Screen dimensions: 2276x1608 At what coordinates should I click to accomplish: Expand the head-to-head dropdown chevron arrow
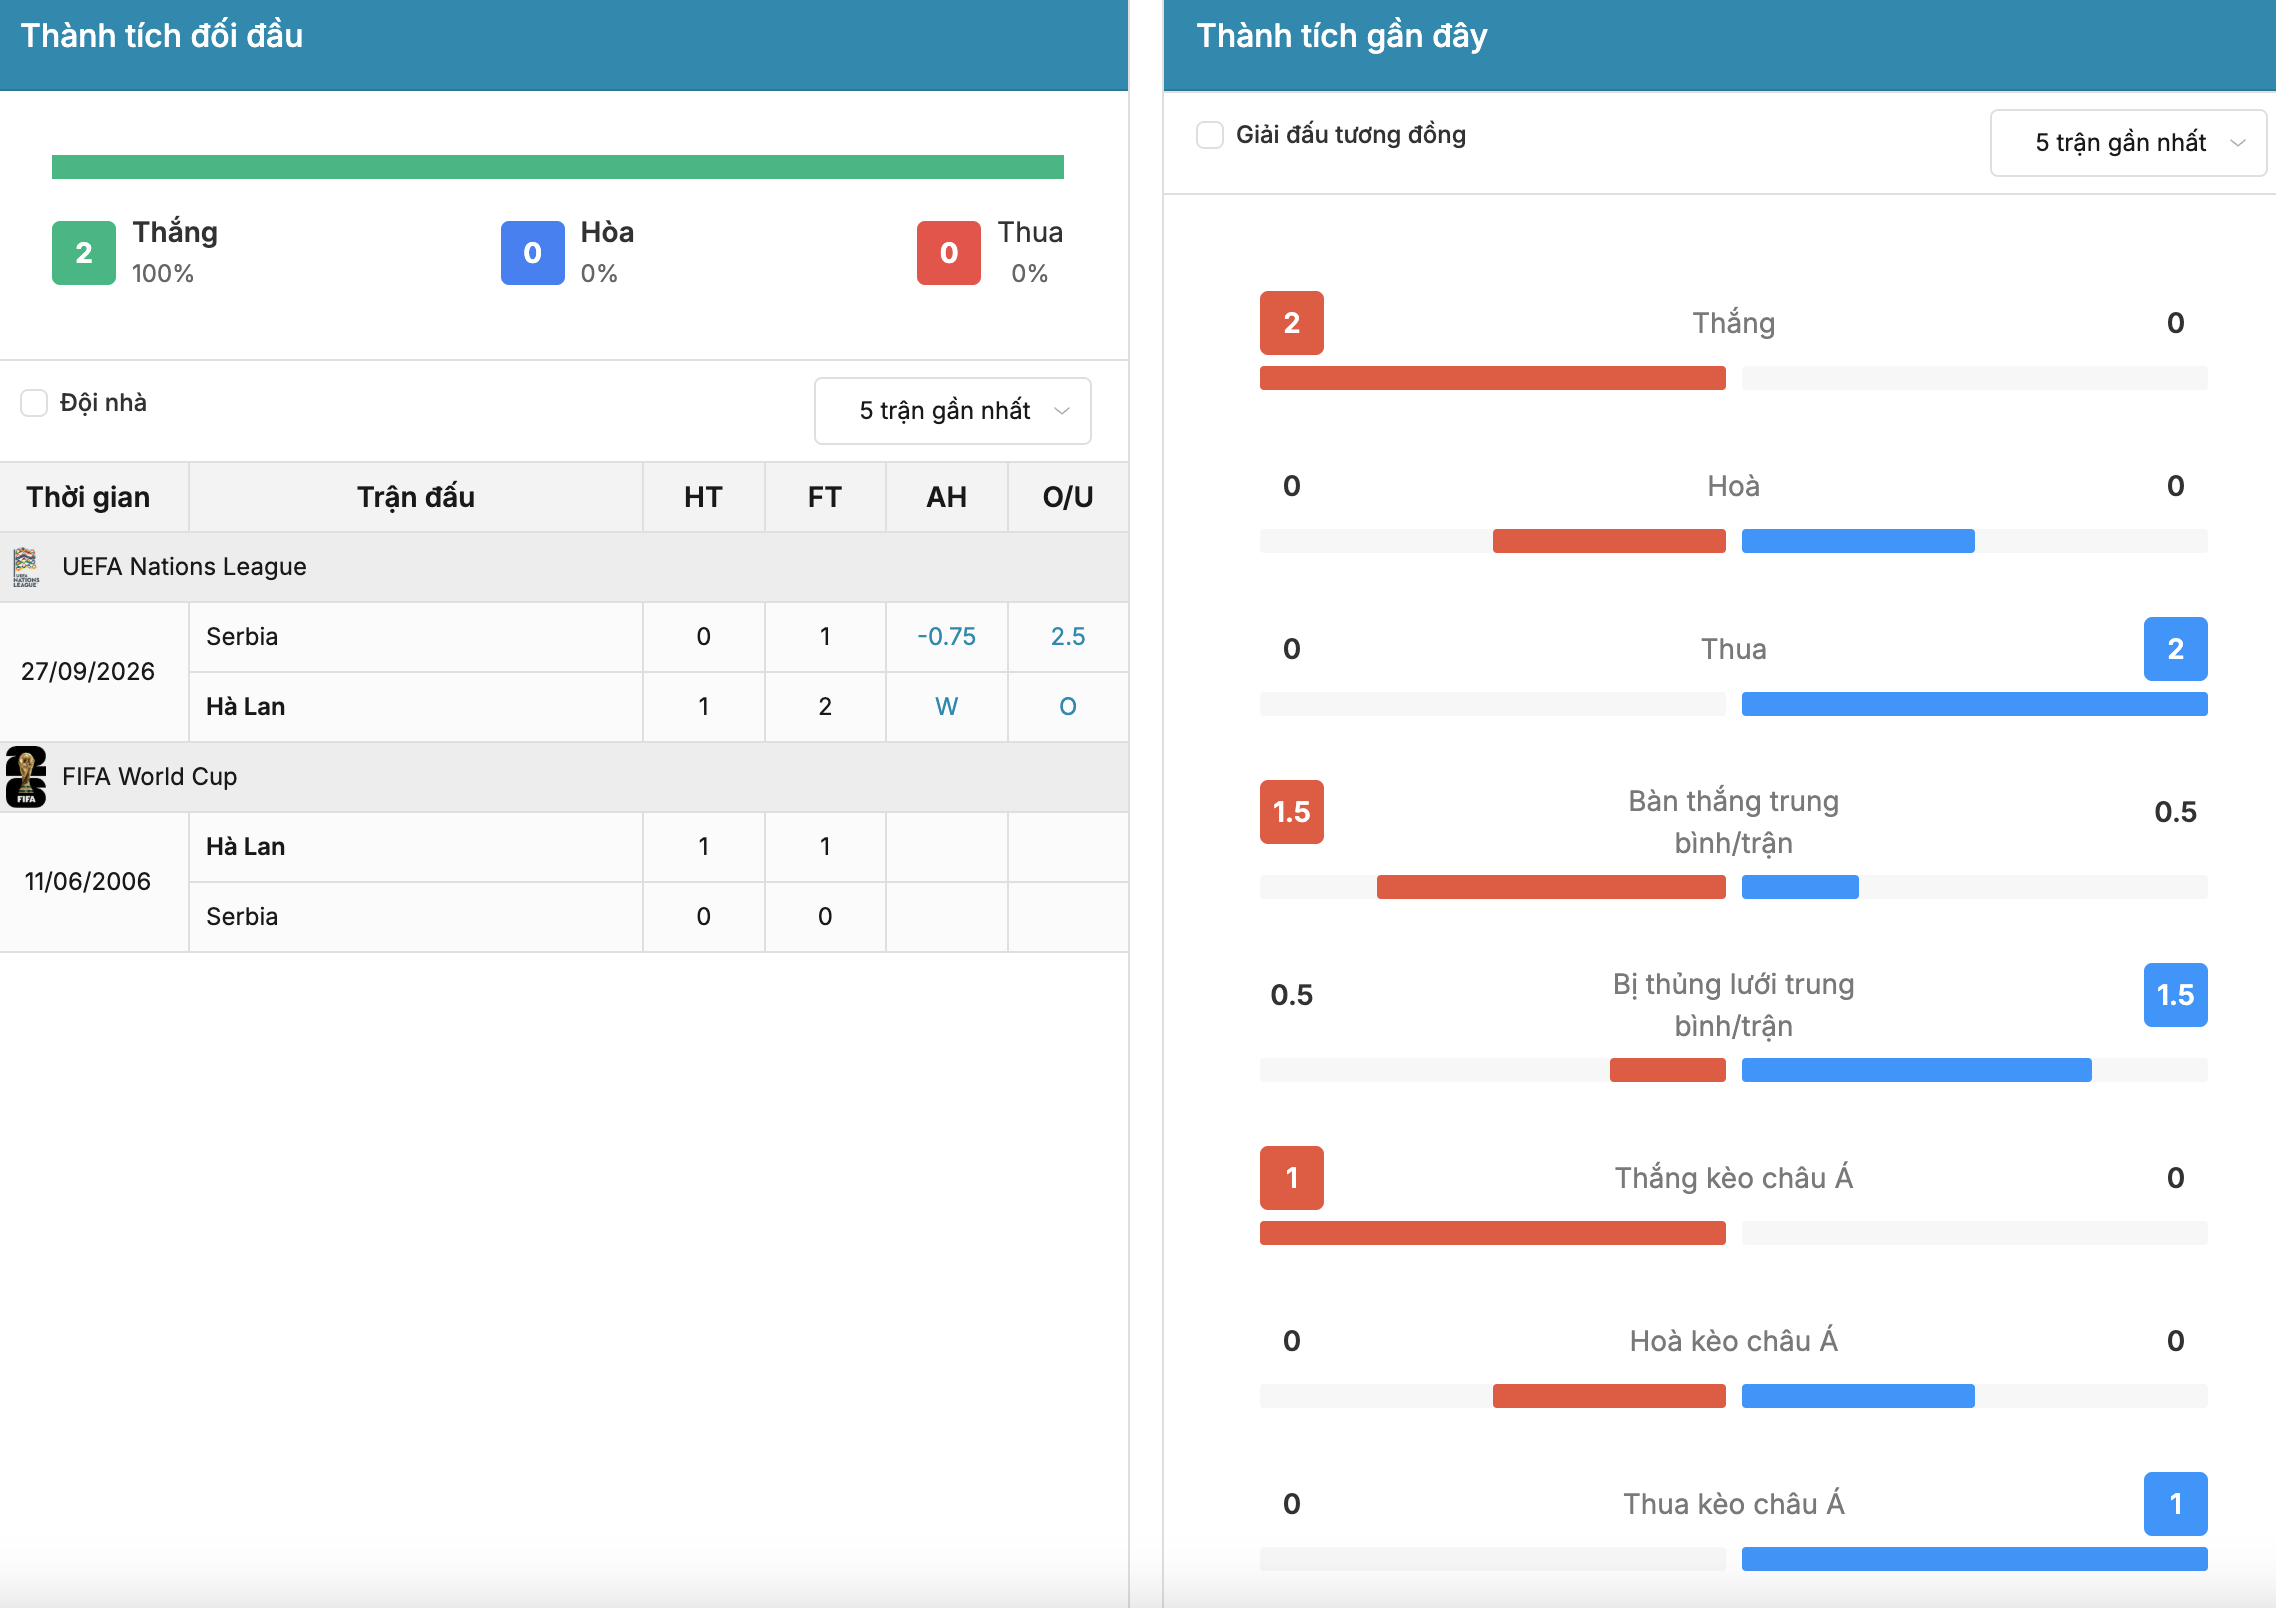[1062, 411]
